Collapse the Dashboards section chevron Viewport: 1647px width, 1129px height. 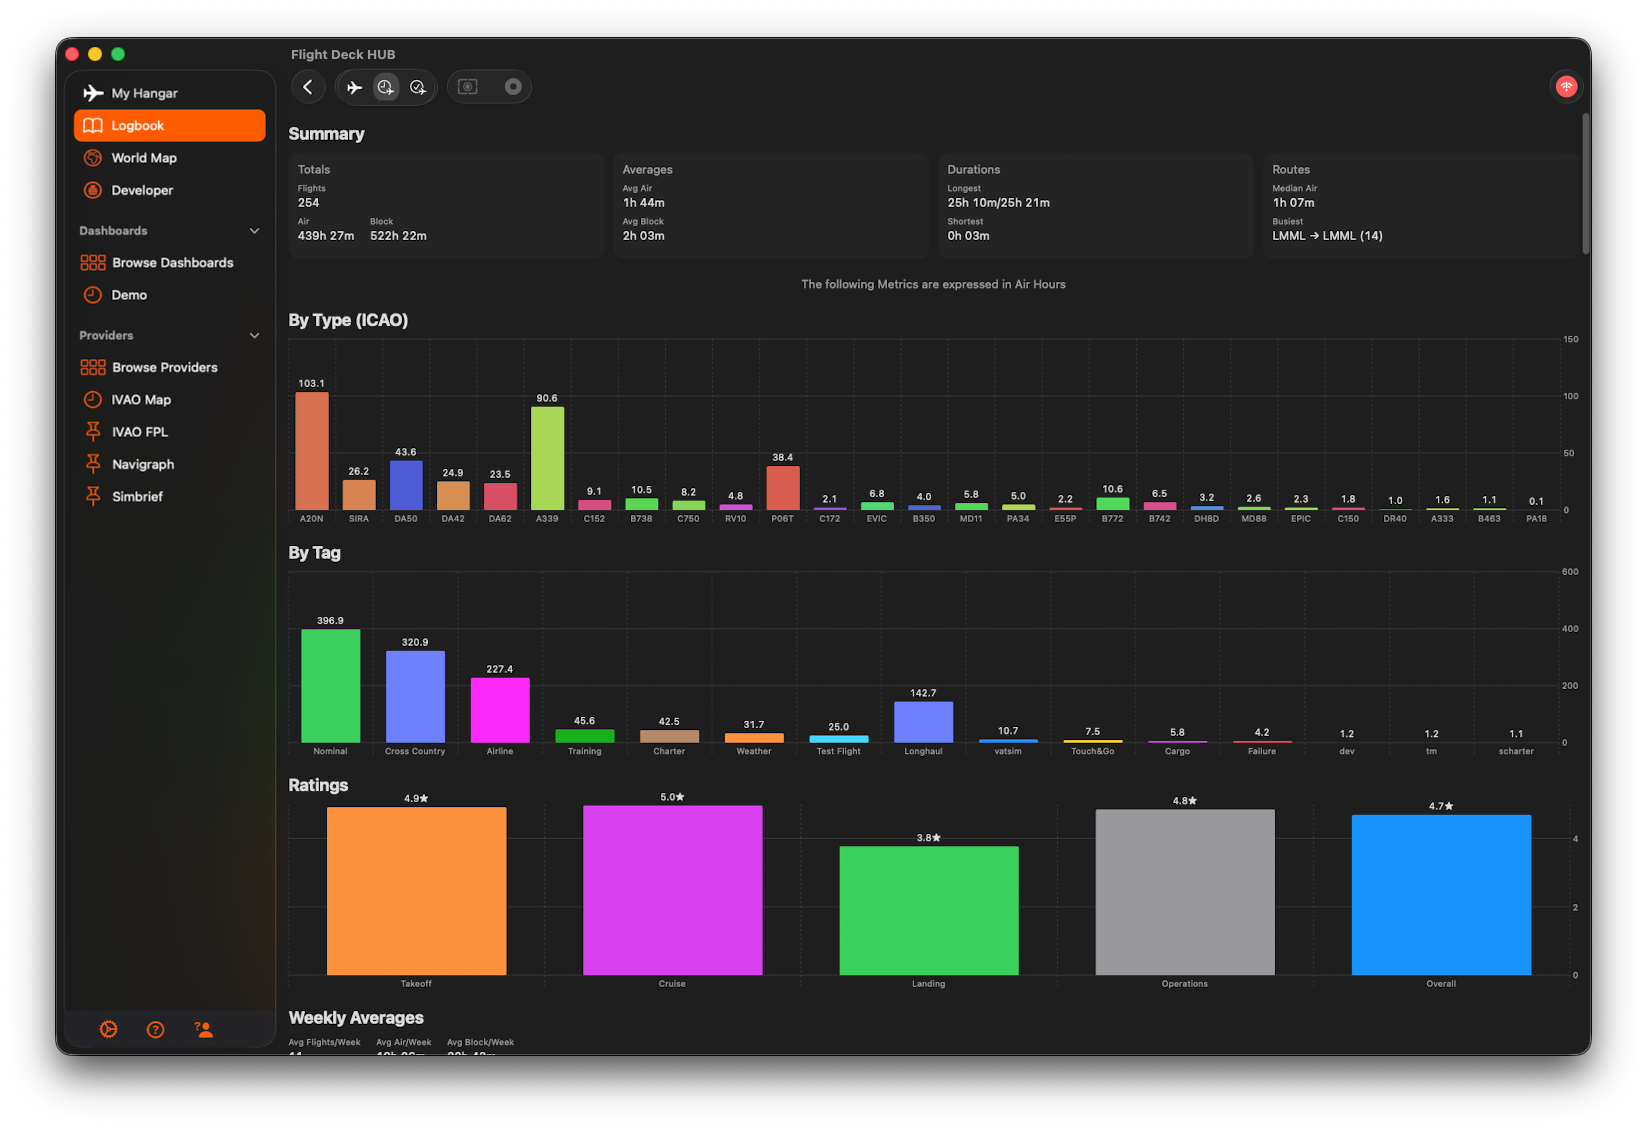tap(254, 231)
